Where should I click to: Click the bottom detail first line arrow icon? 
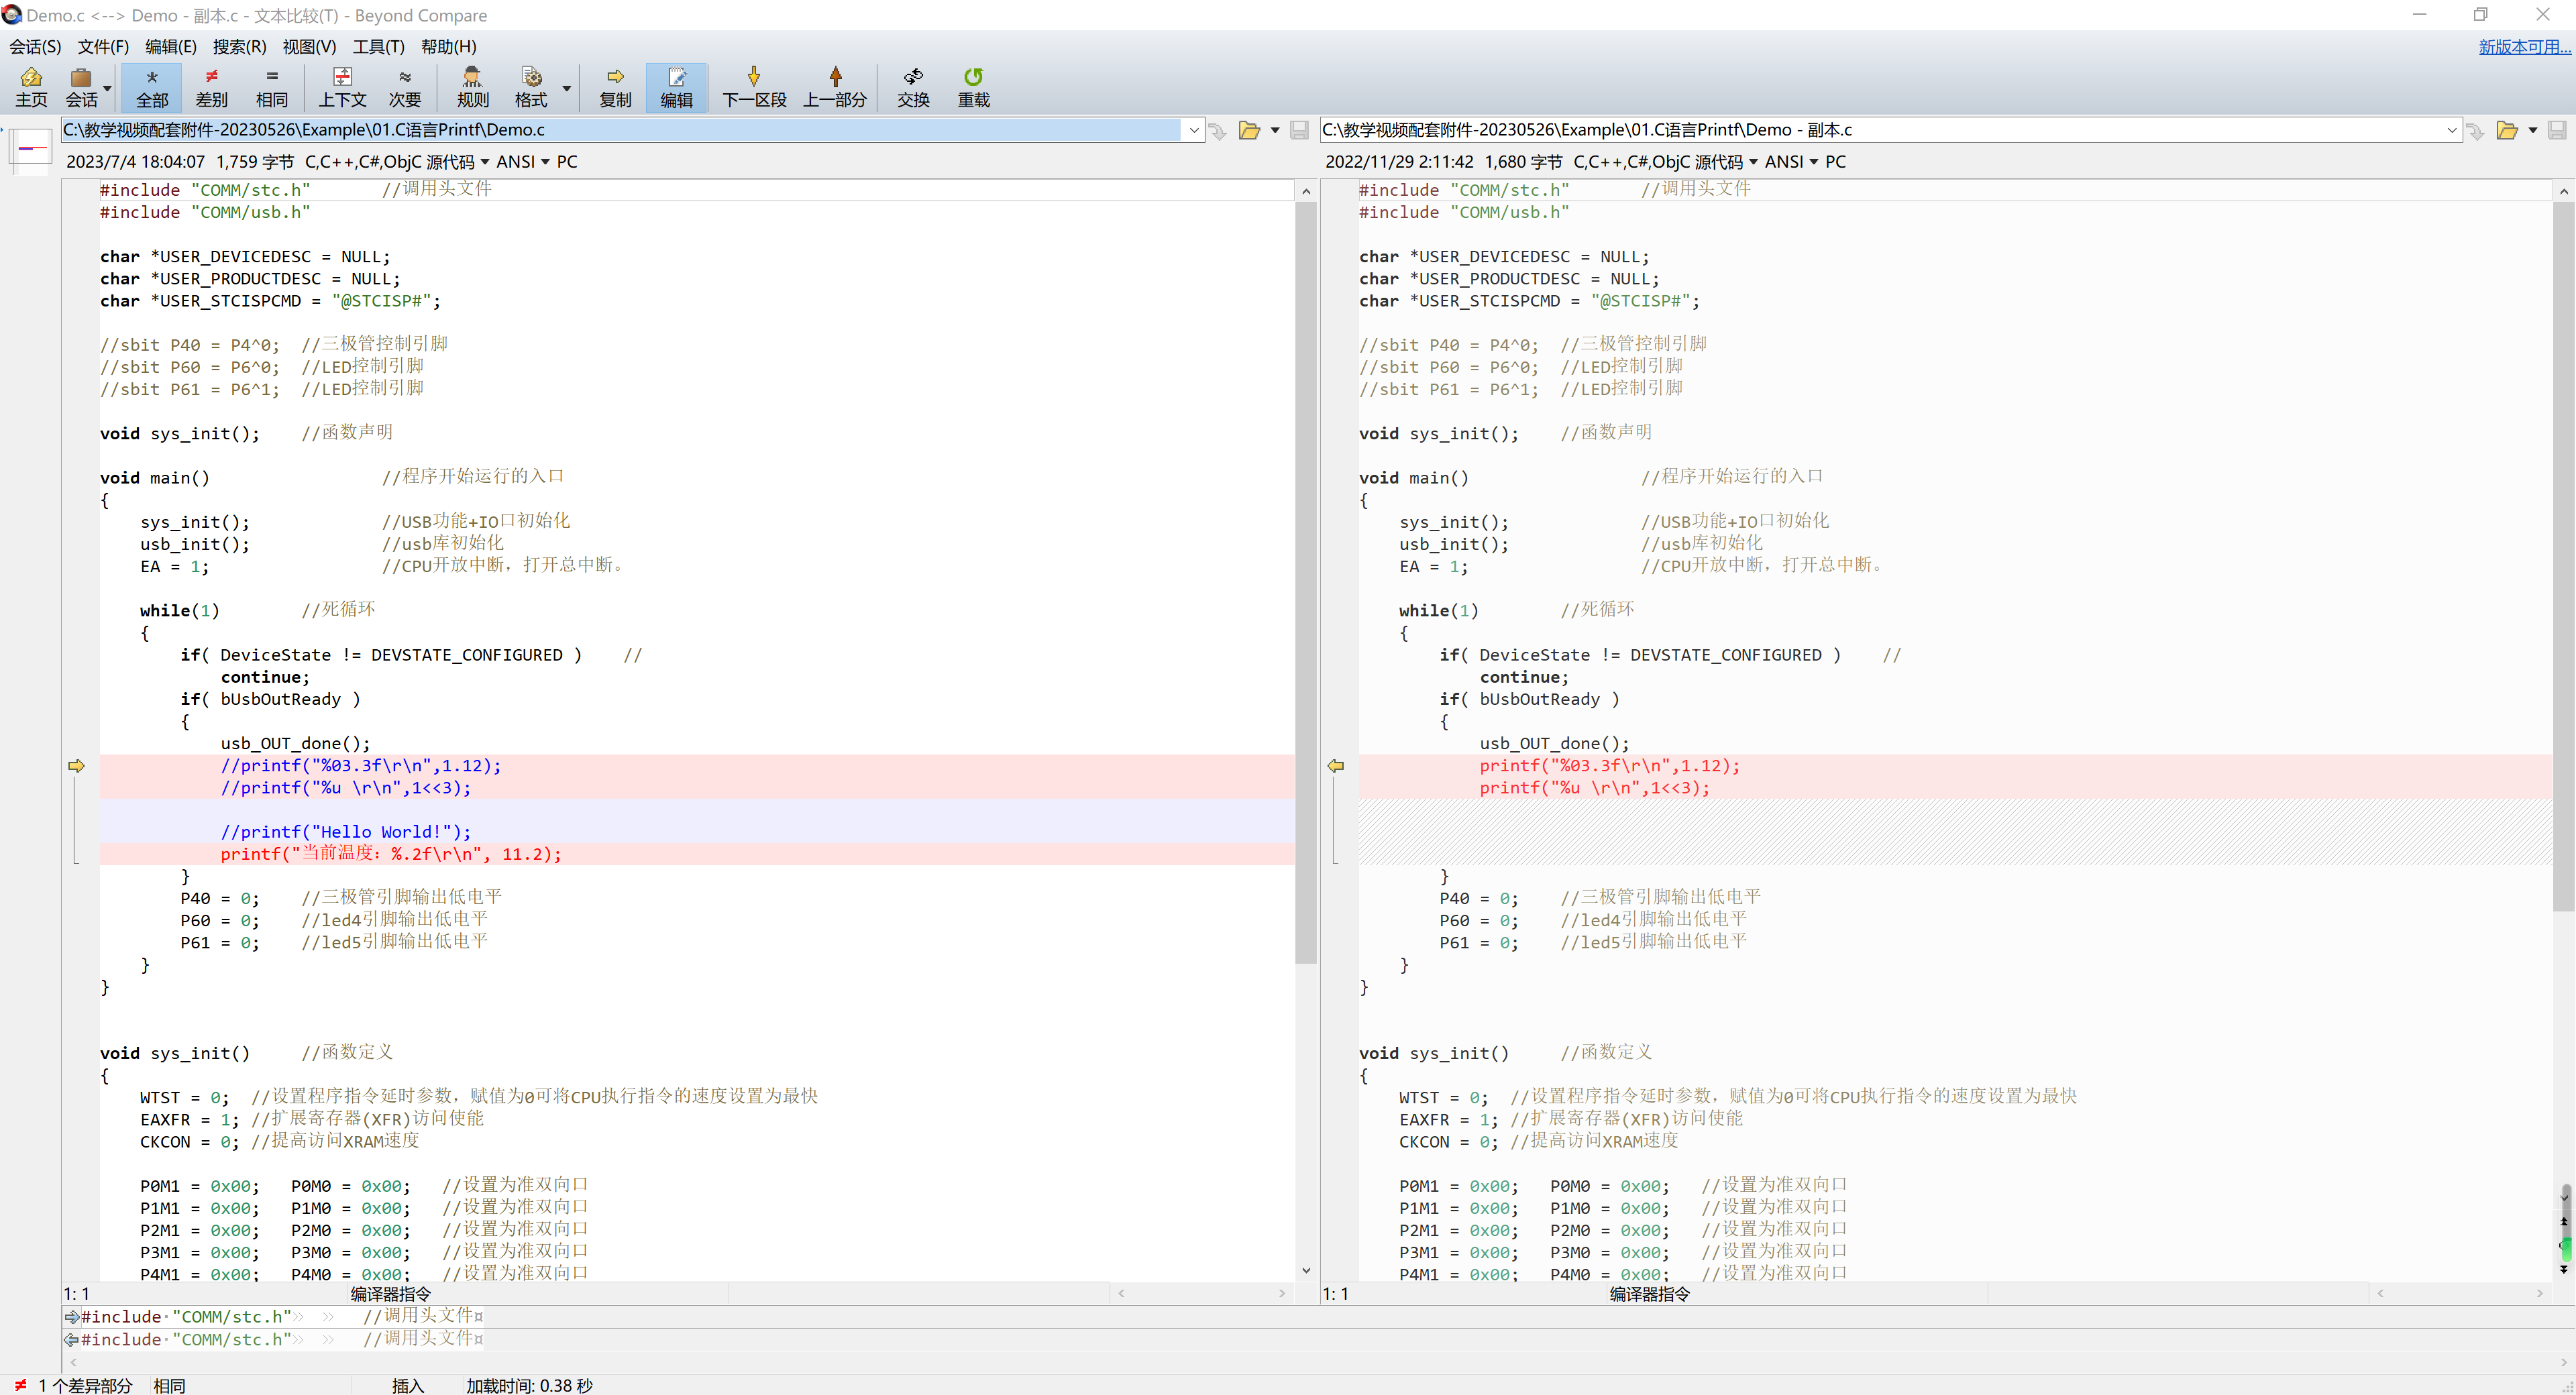(71, 1317)
